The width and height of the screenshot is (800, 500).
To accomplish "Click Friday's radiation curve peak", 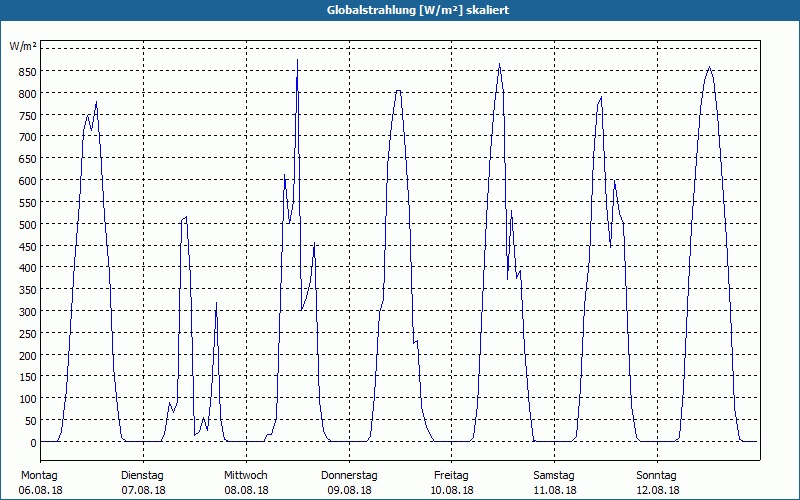I will pyautogui.click(x=499, y=64).
